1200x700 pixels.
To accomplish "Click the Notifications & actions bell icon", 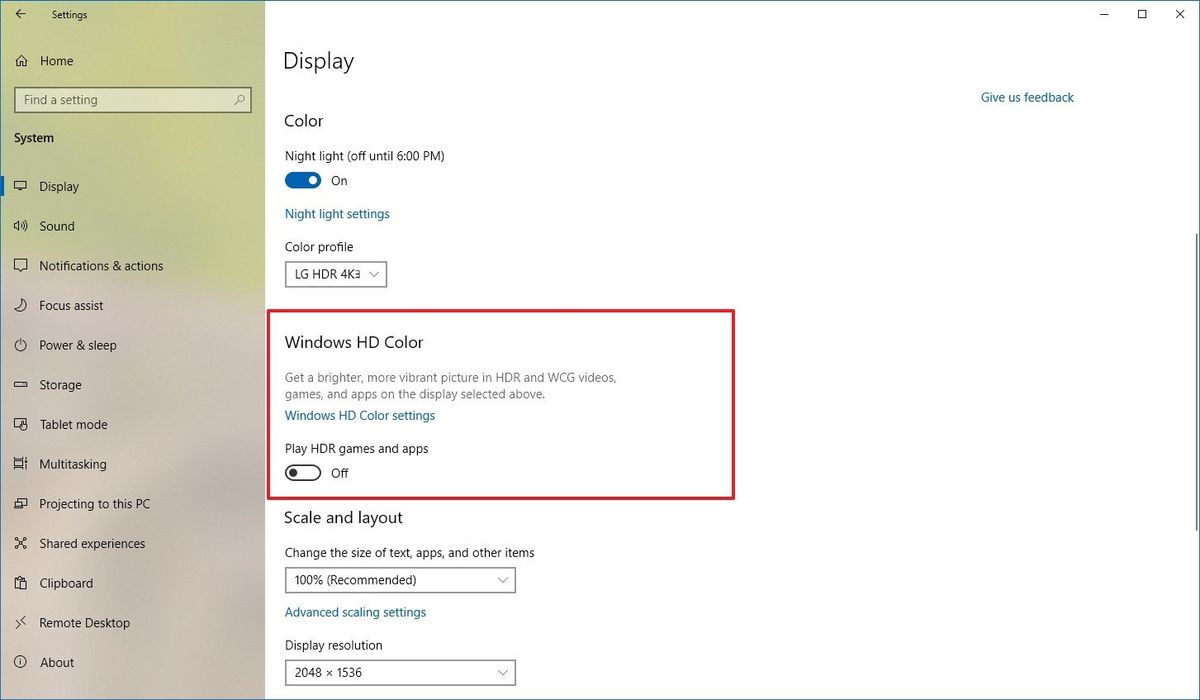I will (x=22, y=265).
